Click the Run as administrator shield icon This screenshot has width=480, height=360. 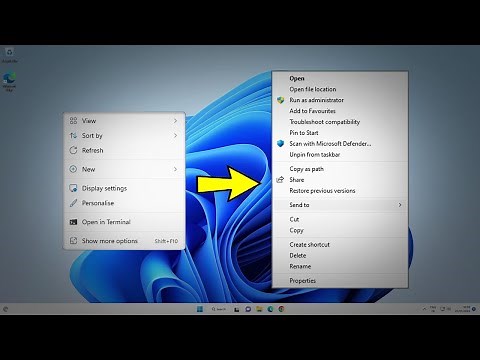pyautogui.click(x=280, y=100)
